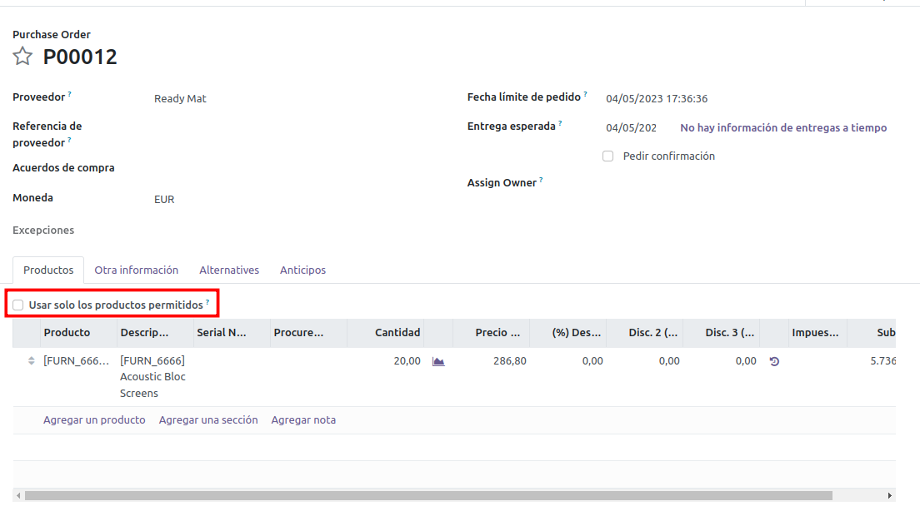Click Agregar un producto link
920x511 pixels.
coord(94,420)
